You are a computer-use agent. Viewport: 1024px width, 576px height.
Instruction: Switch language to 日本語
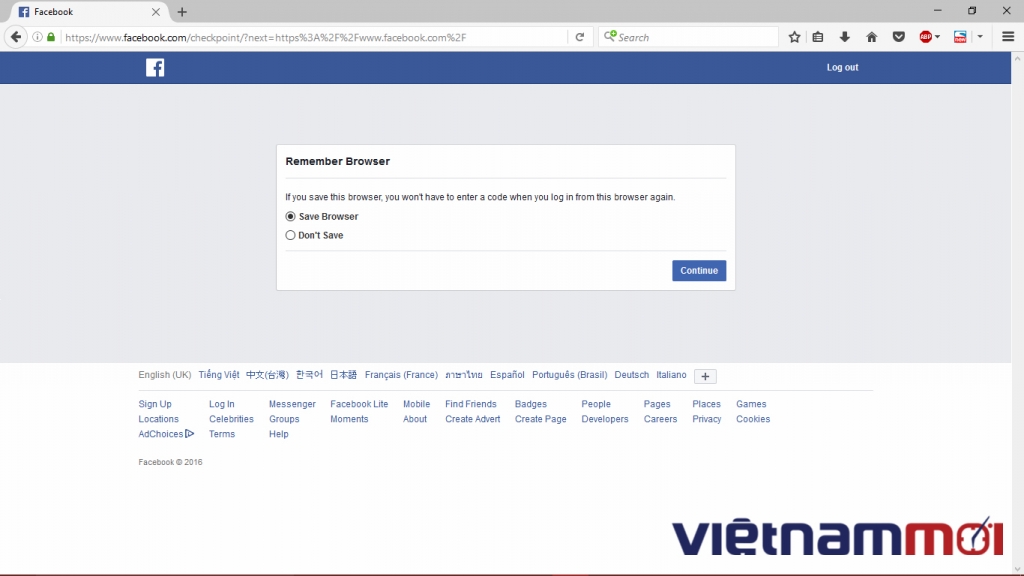[x=344, y=375]
